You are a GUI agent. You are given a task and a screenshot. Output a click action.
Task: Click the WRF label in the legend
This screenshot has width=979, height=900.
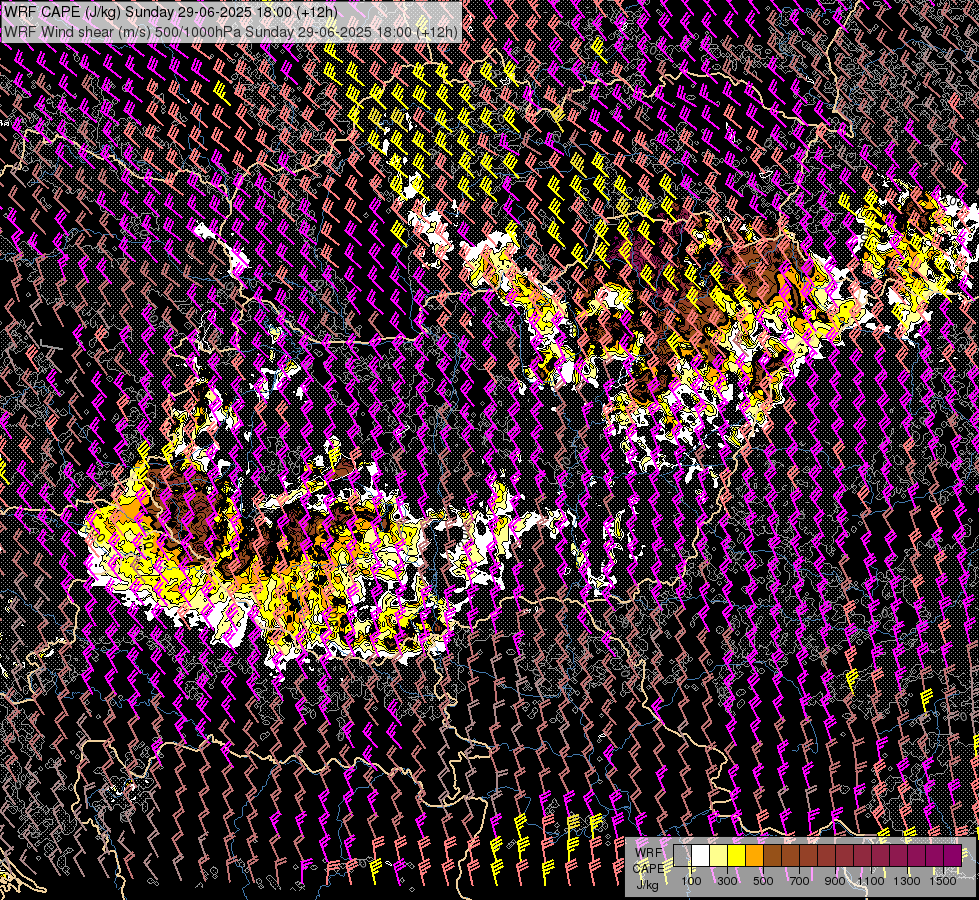point(648,853)
